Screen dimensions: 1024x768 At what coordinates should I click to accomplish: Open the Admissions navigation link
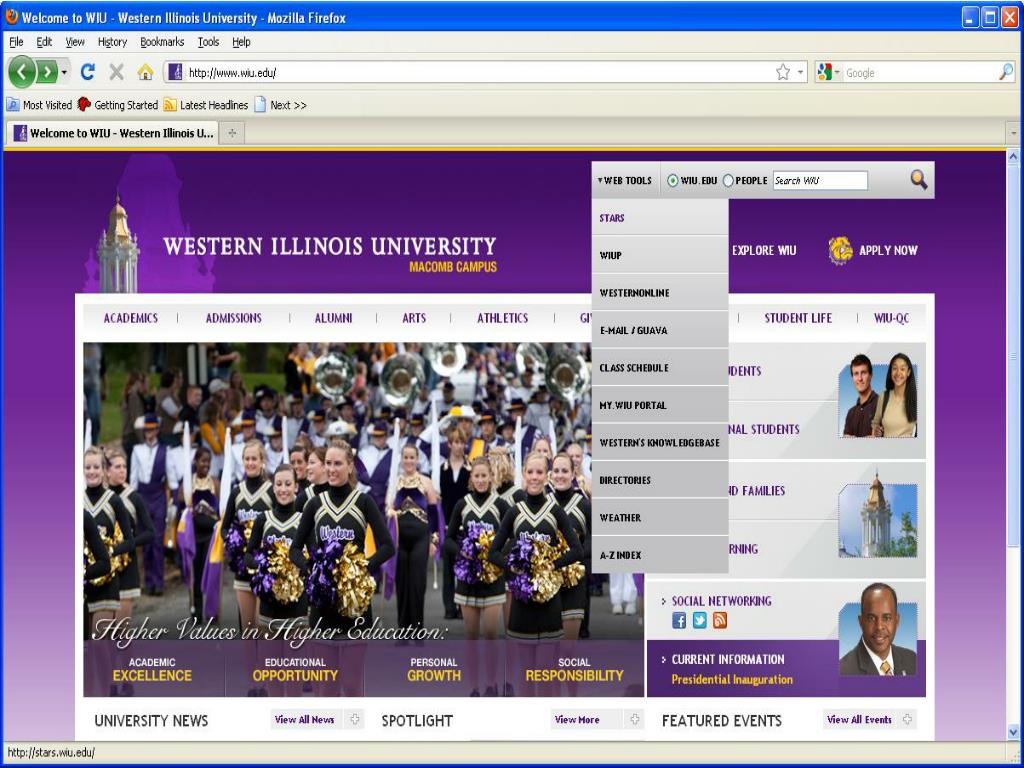233,318
